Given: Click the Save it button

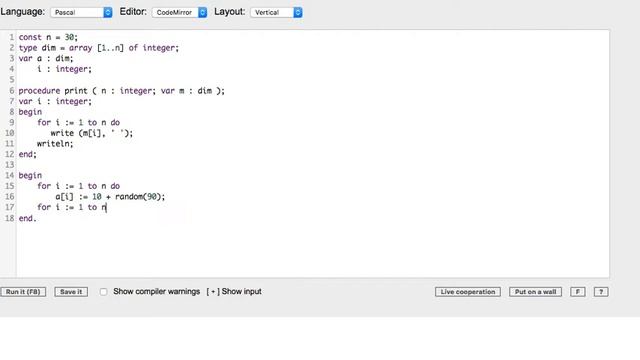Looking at the screenshot, I should [x=71, y=292].
